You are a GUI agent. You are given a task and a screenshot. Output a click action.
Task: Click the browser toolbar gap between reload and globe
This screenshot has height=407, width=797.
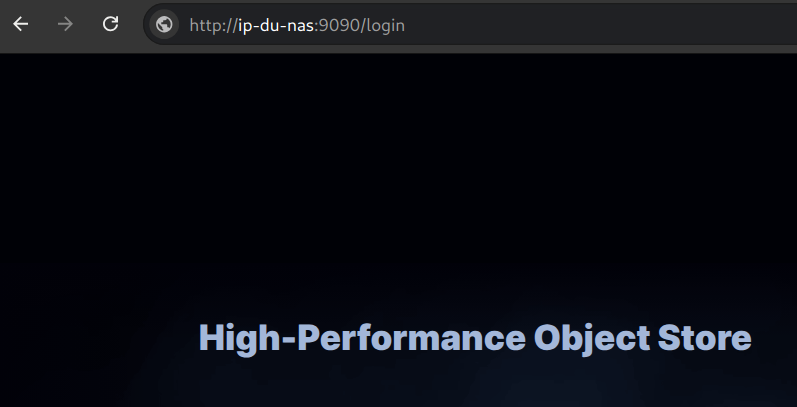coord(132,24)
